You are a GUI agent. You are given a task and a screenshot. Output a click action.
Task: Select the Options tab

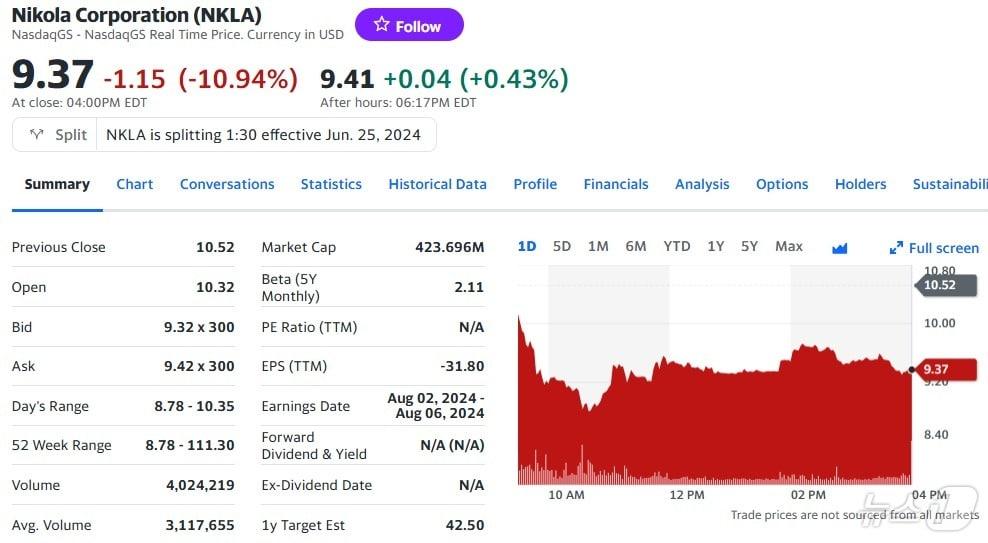(782, 184)
